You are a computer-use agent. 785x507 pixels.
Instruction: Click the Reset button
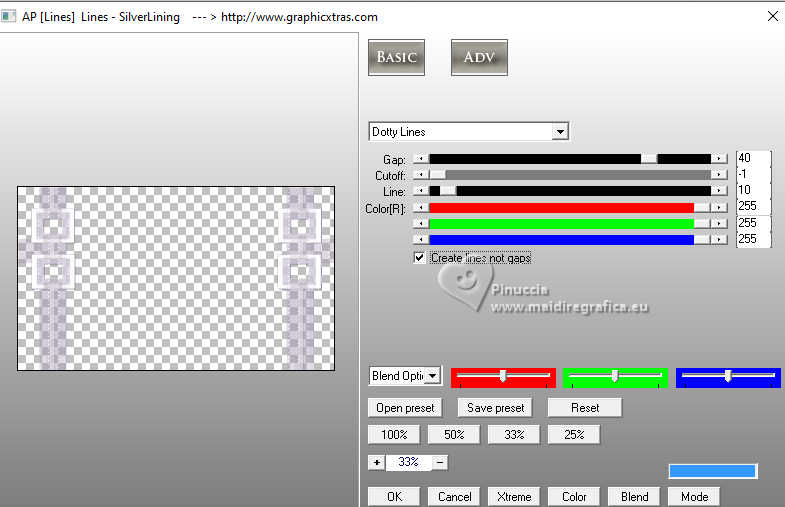(x=585, y=408)
